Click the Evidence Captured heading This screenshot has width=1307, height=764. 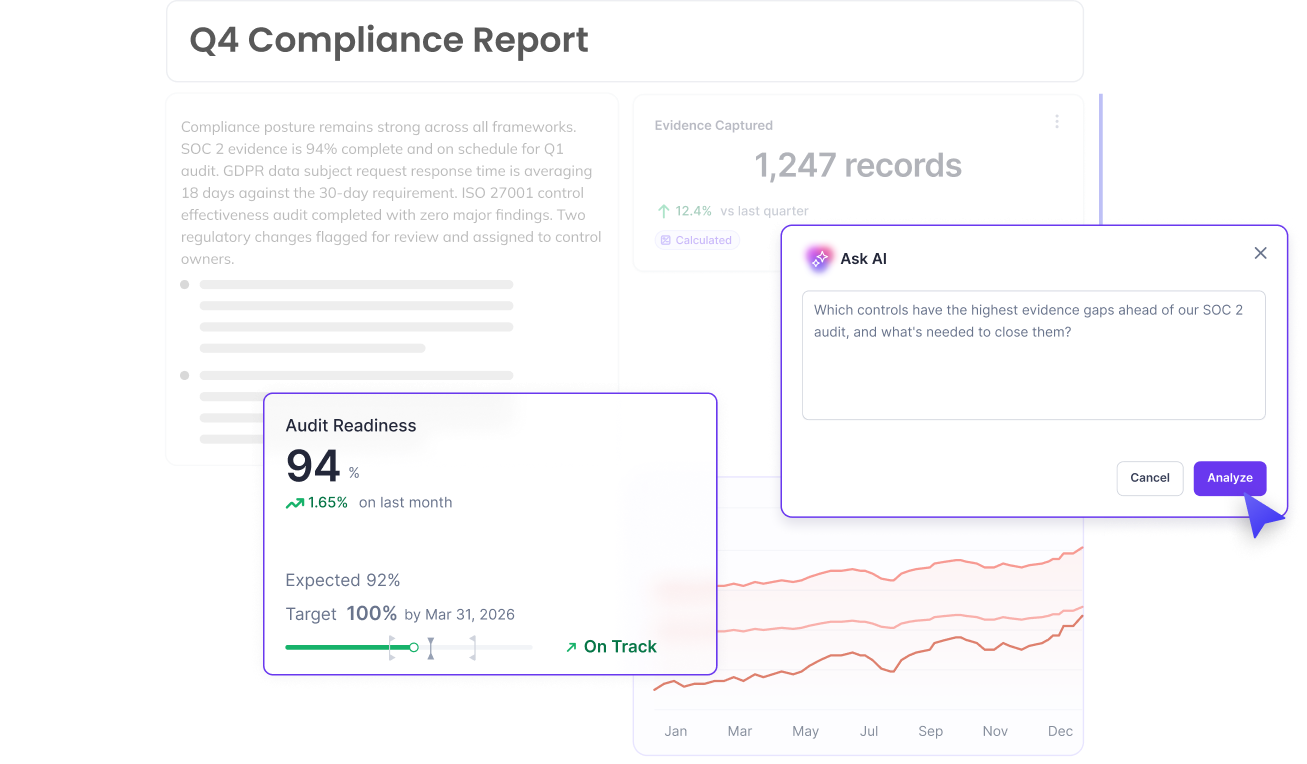coord(714,125)
